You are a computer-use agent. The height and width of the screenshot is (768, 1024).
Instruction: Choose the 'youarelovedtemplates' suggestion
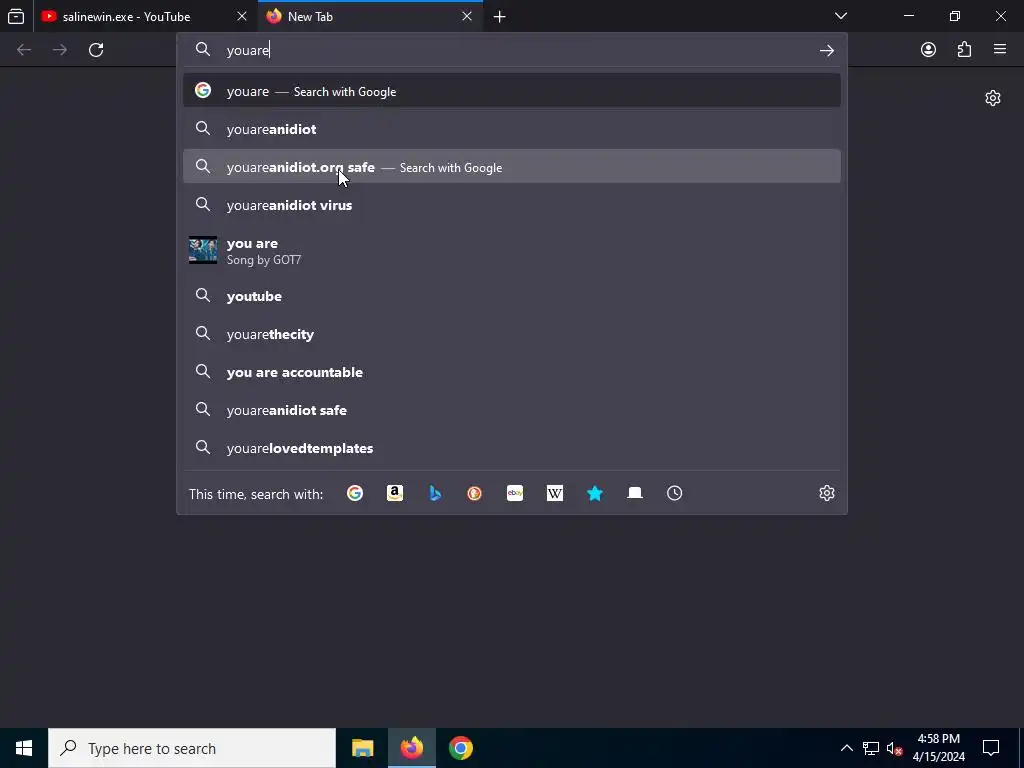point(512,447)
